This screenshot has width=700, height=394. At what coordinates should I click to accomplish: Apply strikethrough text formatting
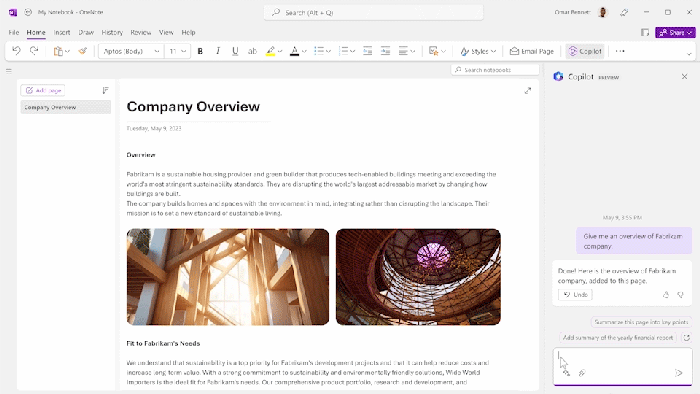pyautogui.click(x=252, y=51)
